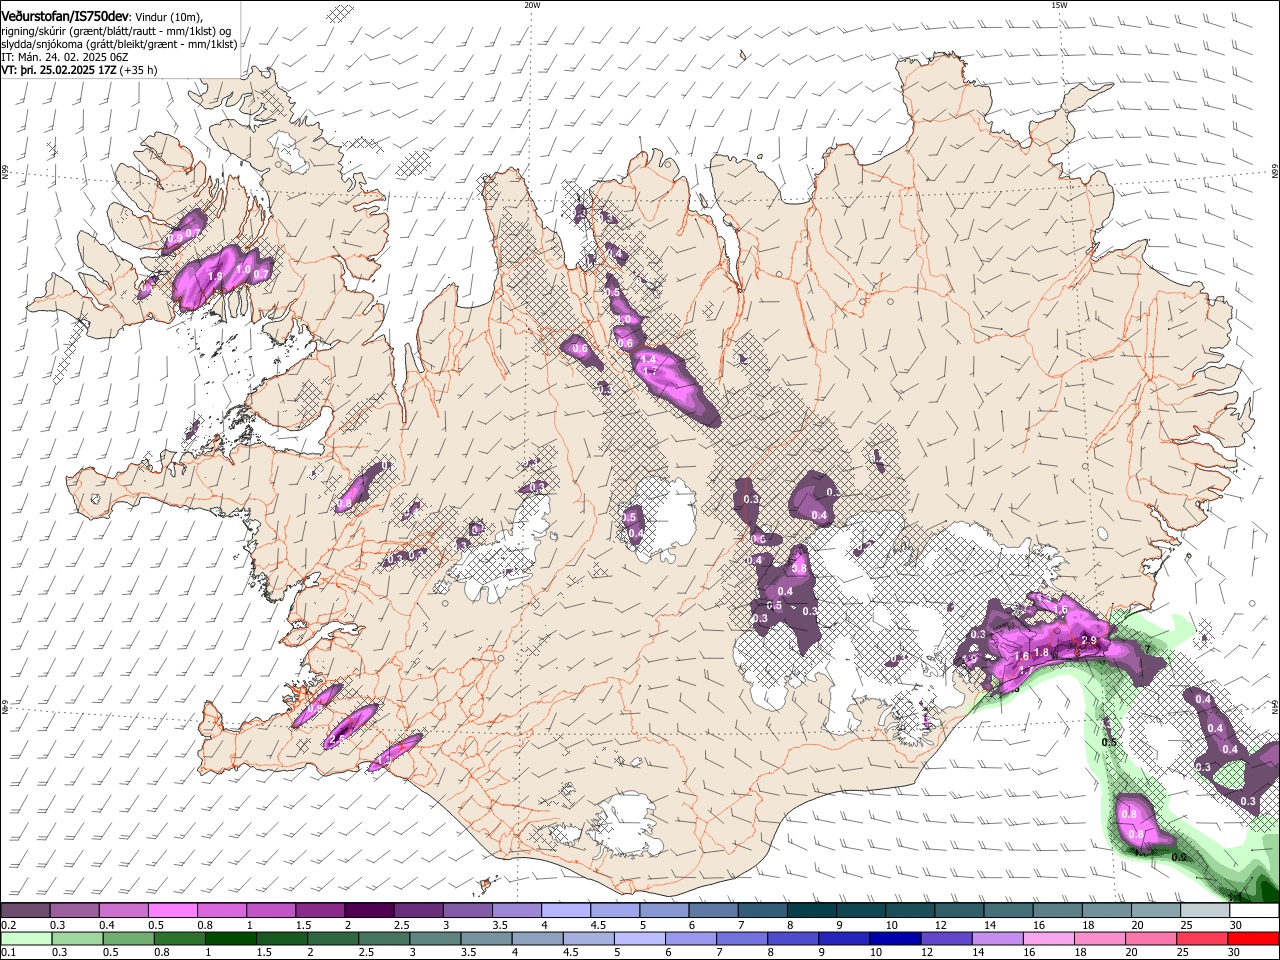Click the 2.9 precipitation value on the southeast coast

[x=1090, y=641]
